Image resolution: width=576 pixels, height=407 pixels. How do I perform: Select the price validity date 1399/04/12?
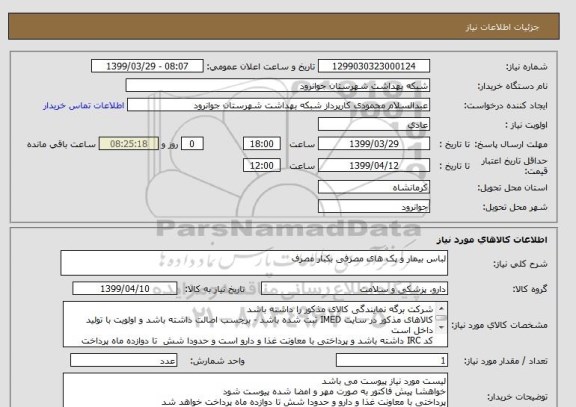[374, 165]
